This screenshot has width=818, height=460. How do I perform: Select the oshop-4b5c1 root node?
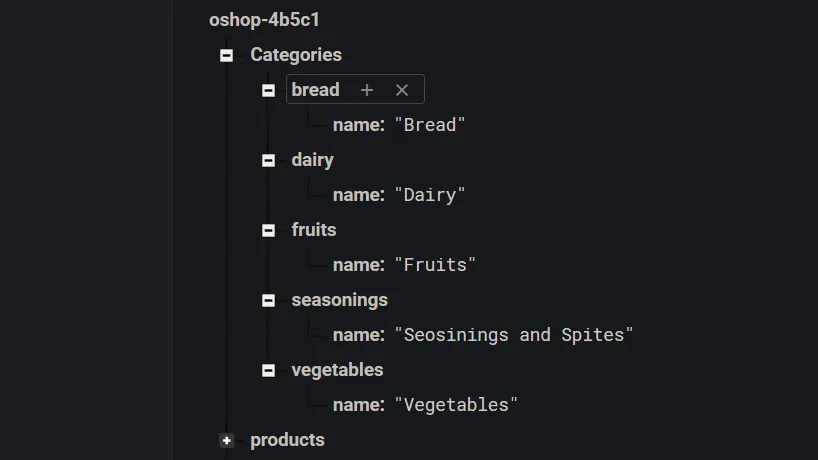coord(264,20)
